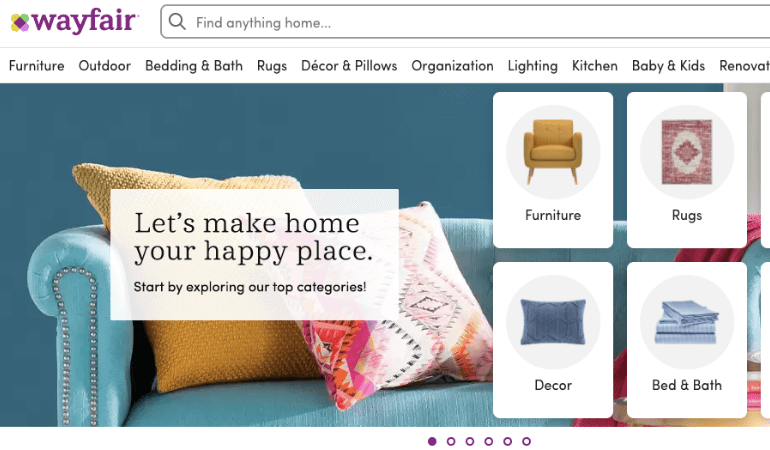Screen dimensions: 770x450
Task: Open the Lighting navigation item
Action: 533,66
